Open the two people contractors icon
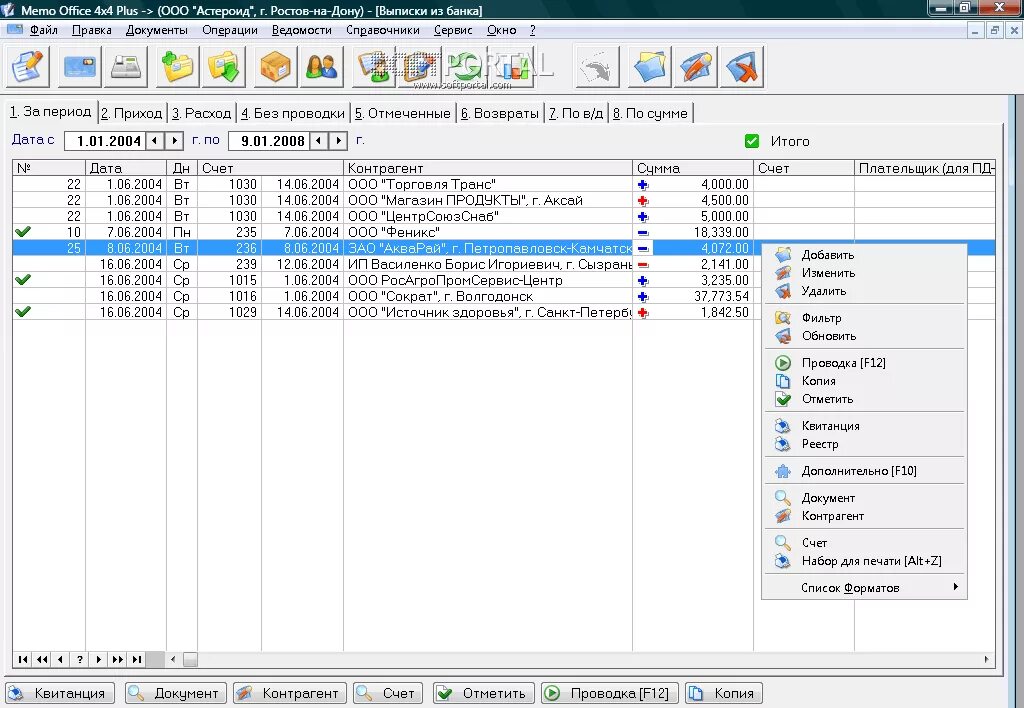Image resolution: width=1024 pixels, height=708 pixels. (x=321, y=66)
